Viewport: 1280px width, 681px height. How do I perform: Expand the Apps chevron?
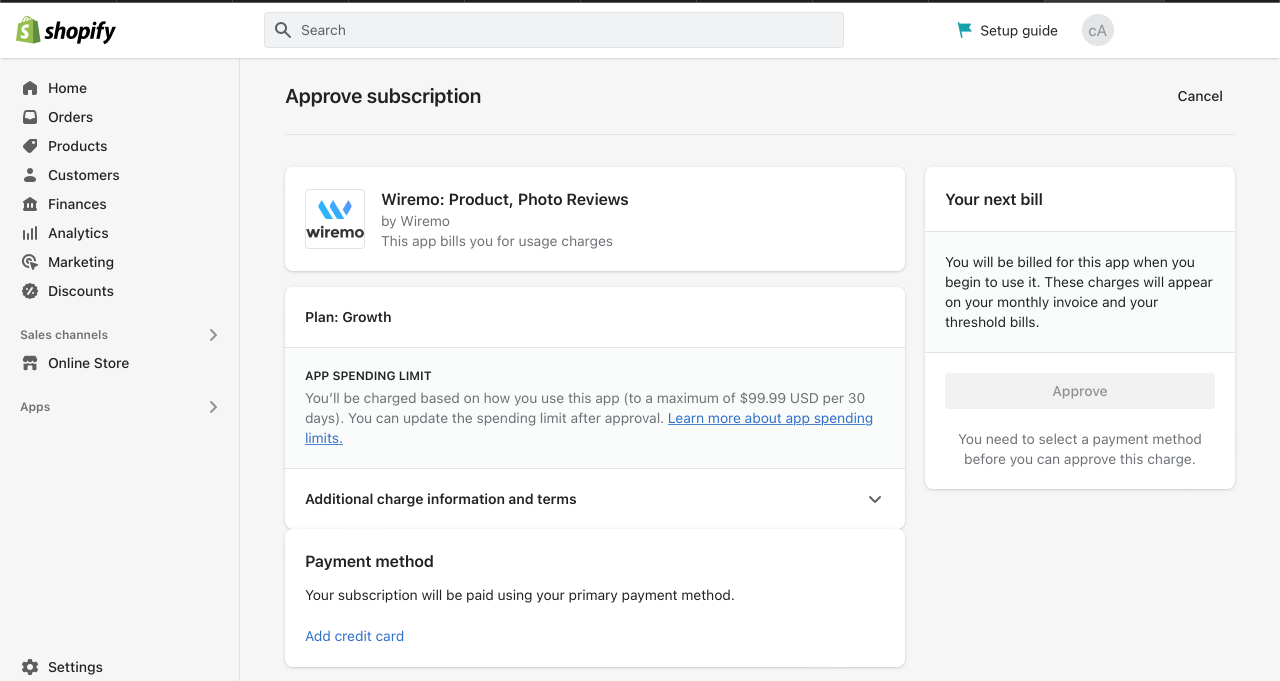tap(213, 407)
